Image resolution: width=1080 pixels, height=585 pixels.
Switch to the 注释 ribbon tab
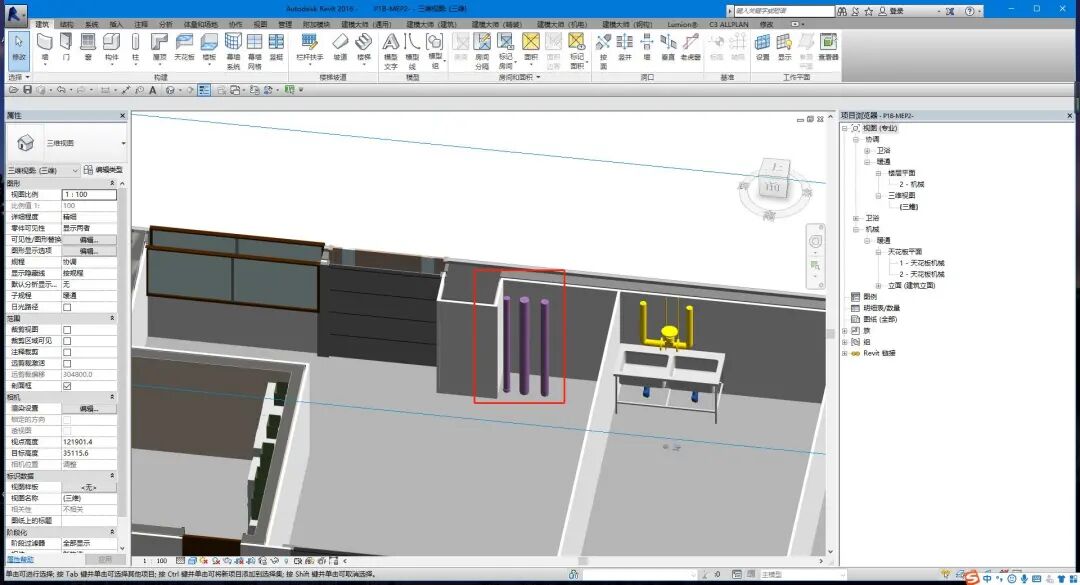click(141, 24)
